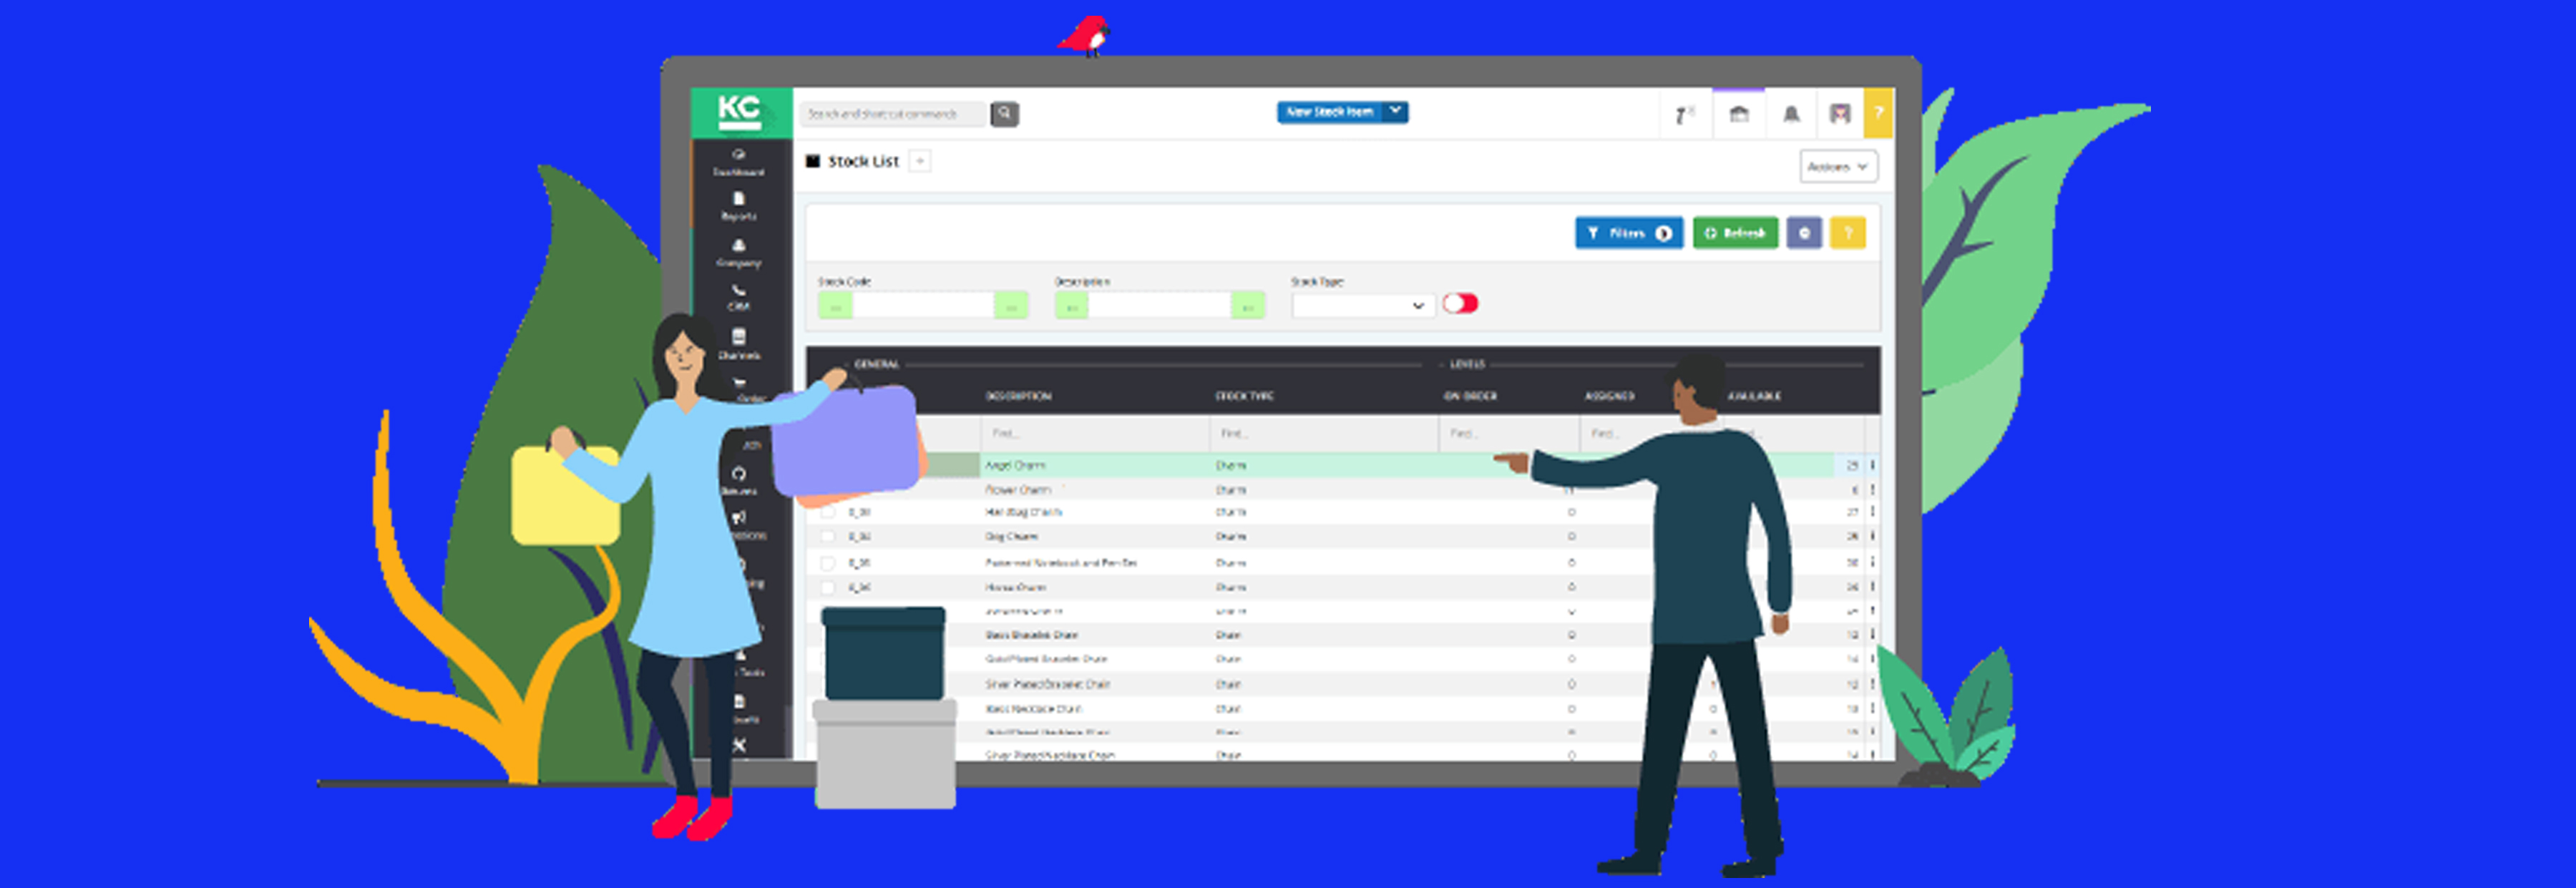2576x888 pixels.
Task: Open the Company sidebar item
Action: coord(739,253)
